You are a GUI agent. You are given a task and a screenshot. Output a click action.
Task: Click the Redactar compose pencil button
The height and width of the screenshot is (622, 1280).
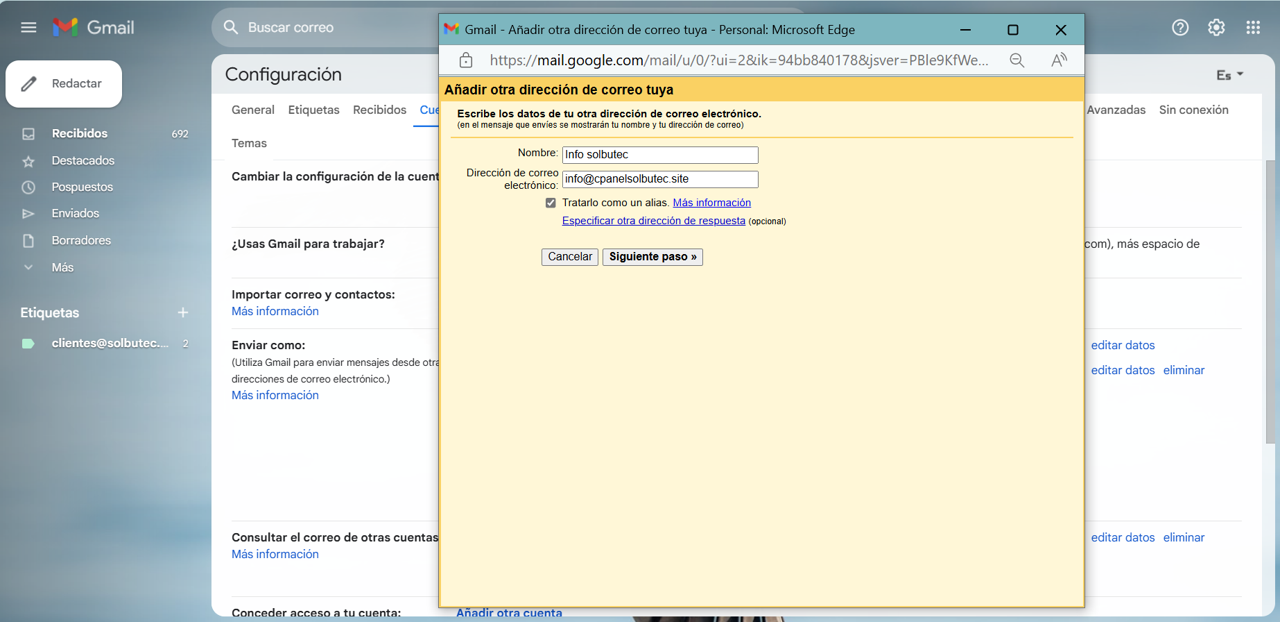click(64, 84)
